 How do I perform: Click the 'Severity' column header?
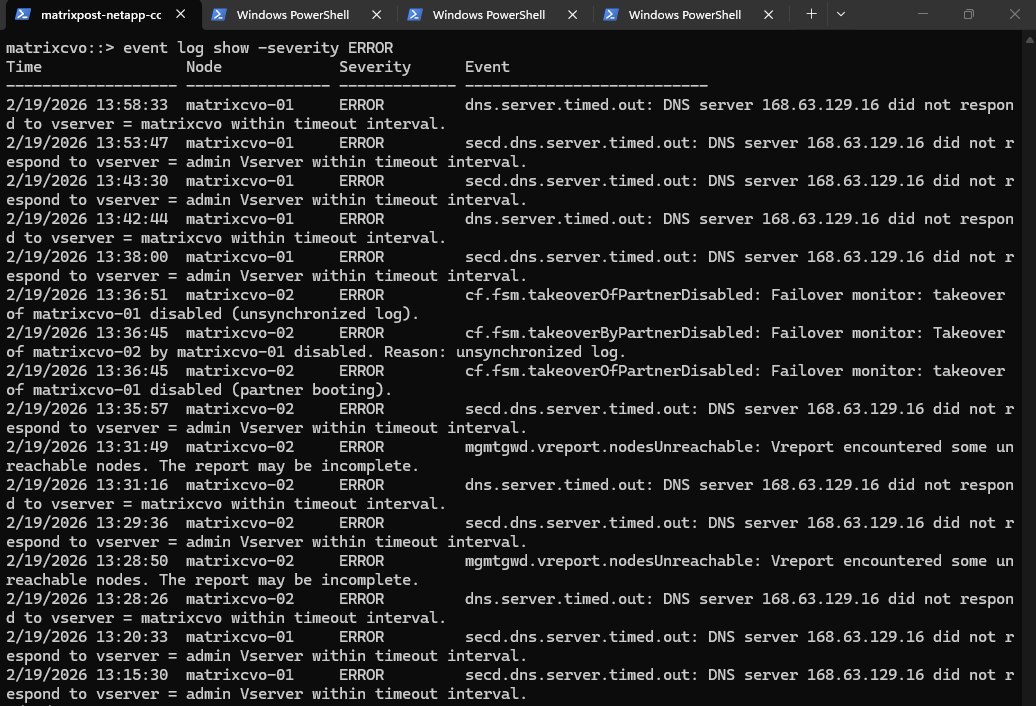[x=375, y=67]
